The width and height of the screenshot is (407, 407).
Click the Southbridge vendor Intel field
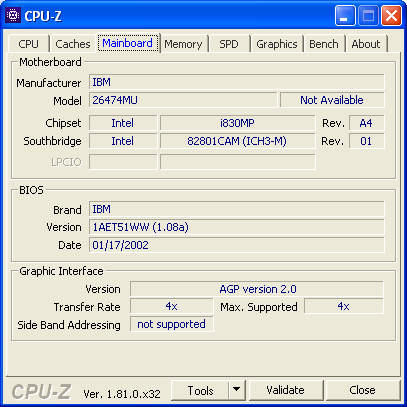click(x=123, y=141)
